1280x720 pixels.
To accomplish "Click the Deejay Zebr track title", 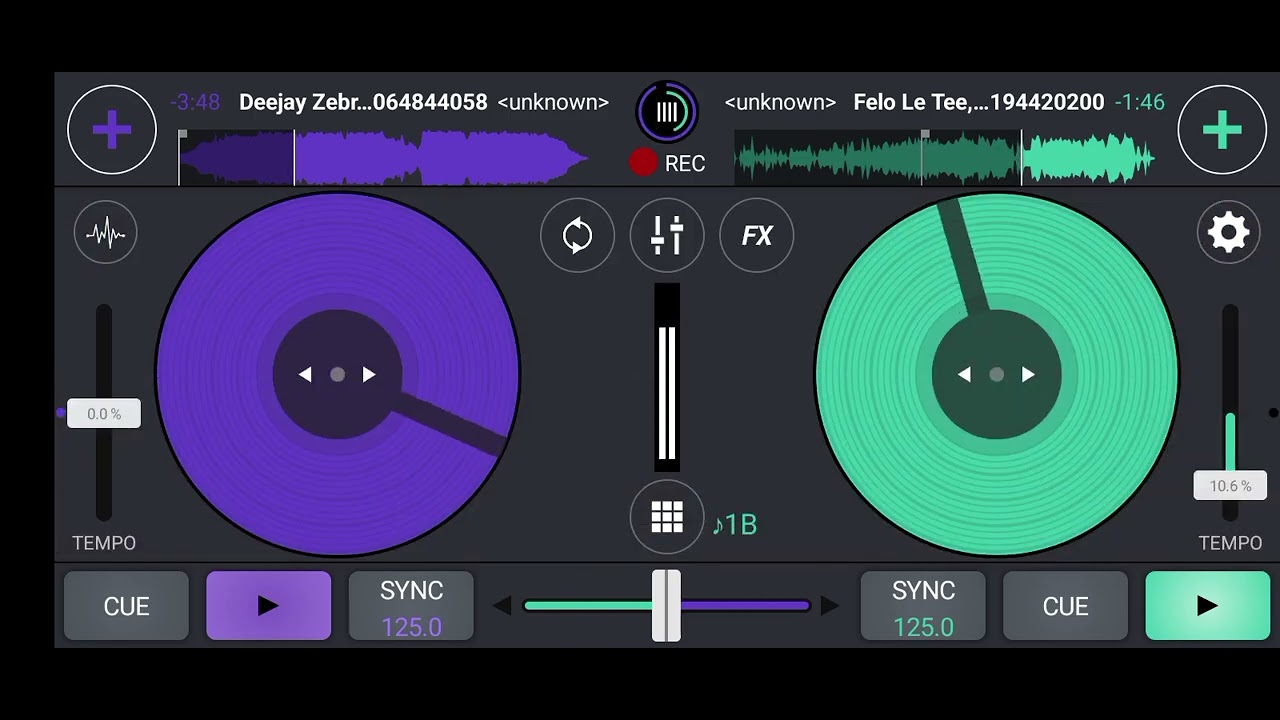I will (363, 102).
